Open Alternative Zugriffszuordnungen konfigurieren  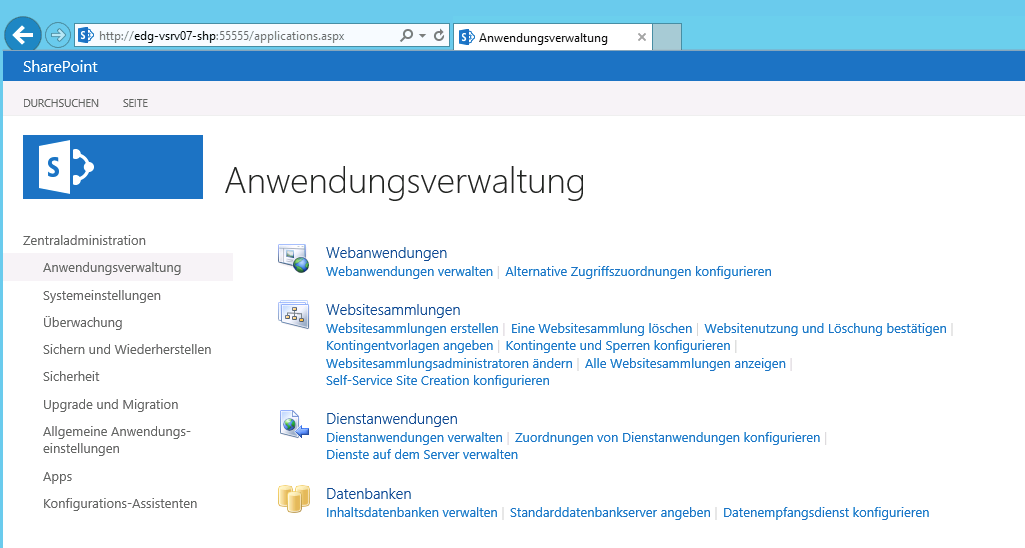coord(638,271)
